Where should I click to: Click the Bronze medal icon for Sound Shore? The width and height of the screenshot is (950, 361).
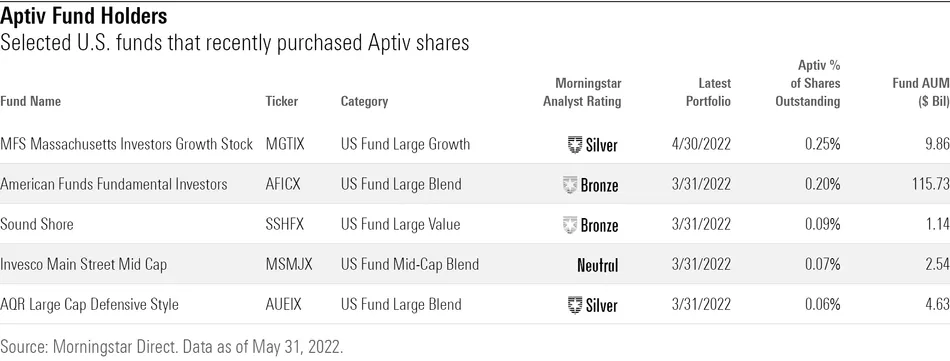570,225
